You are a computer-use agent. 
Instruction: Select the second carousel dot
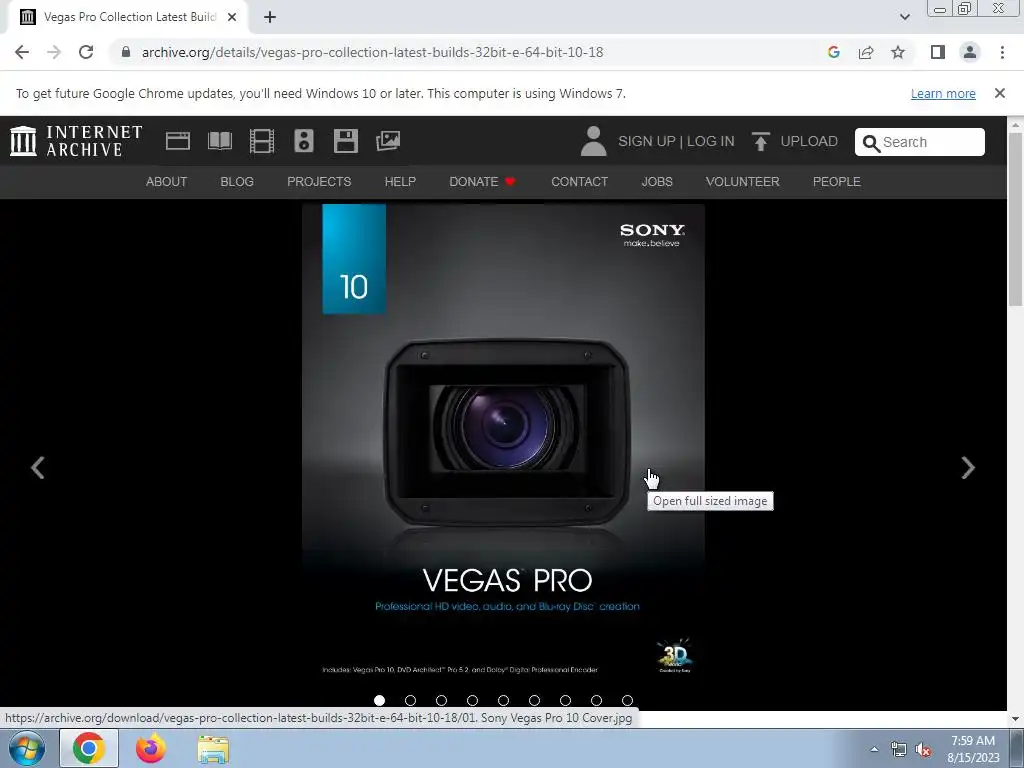(410, 700)
